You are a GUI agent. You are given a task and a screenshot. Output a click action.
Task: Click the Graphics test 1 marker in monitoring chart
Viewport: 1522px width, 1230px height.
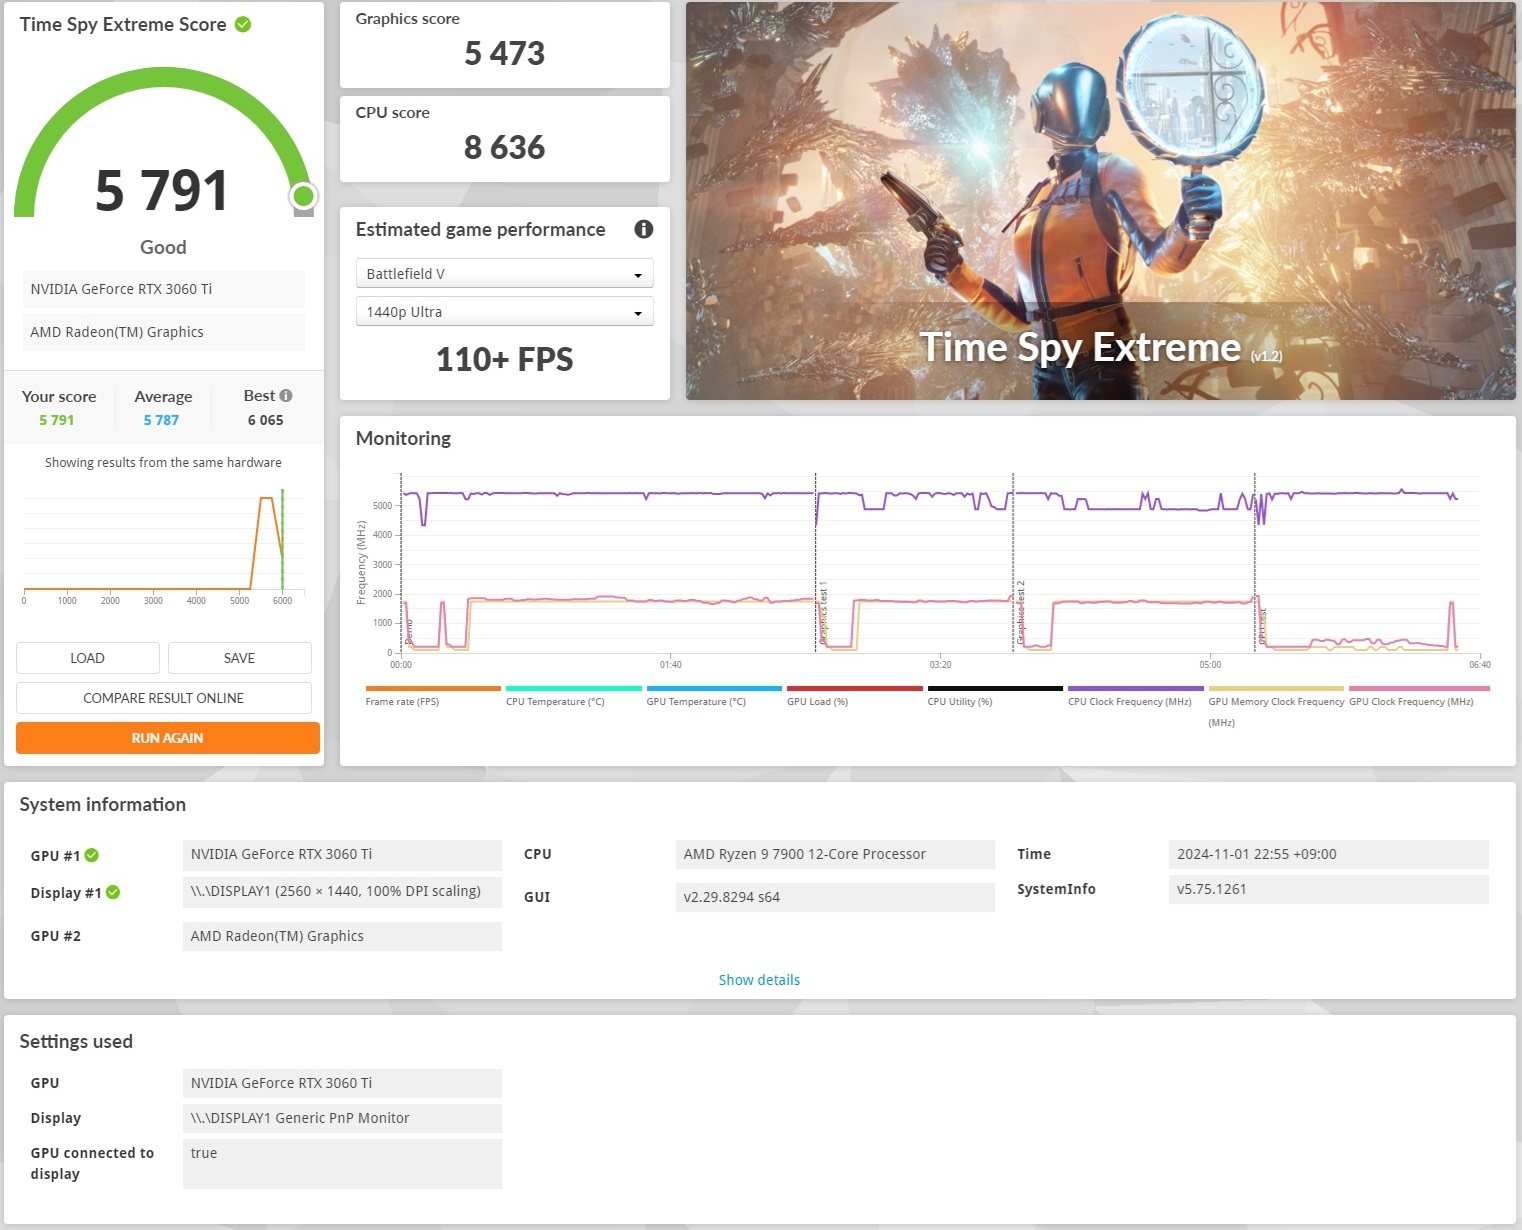pos(823,612)
